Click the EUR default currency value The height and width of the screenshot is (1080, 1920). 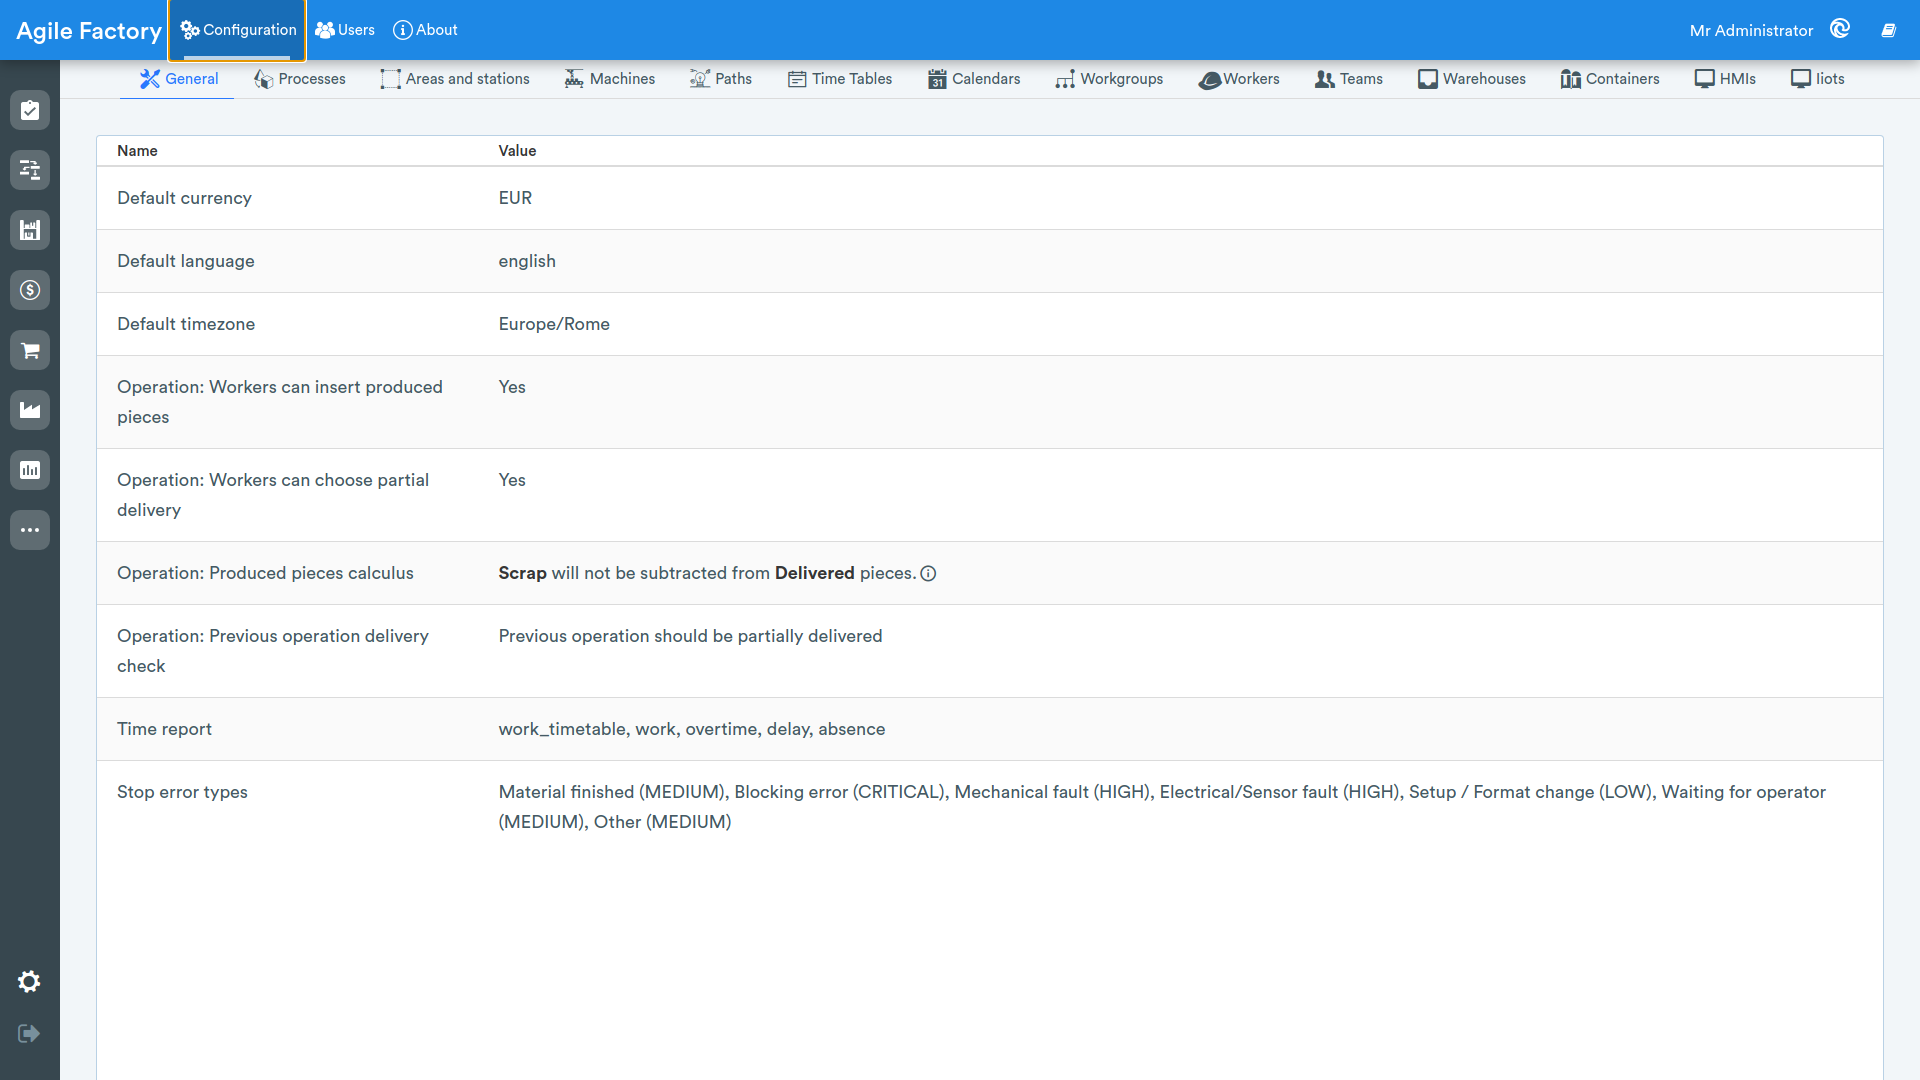515,198
